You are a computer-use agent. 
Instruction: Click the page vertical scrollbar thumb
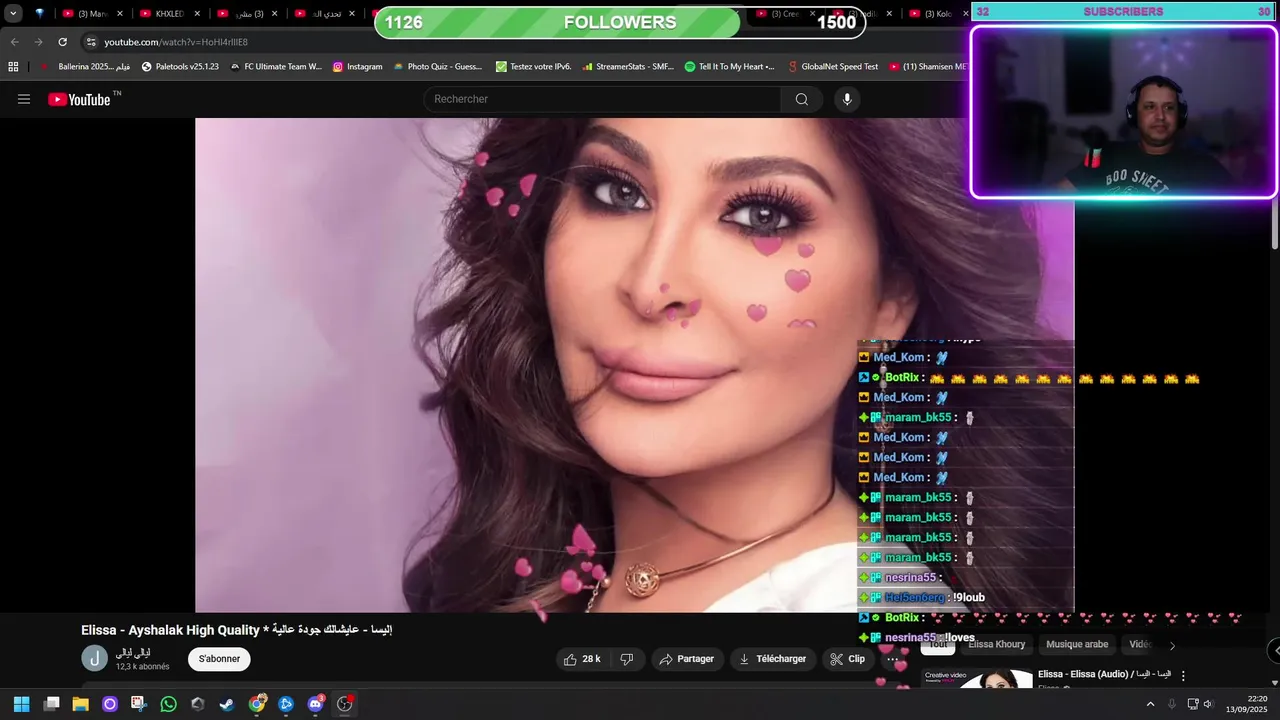point(1274,225)
